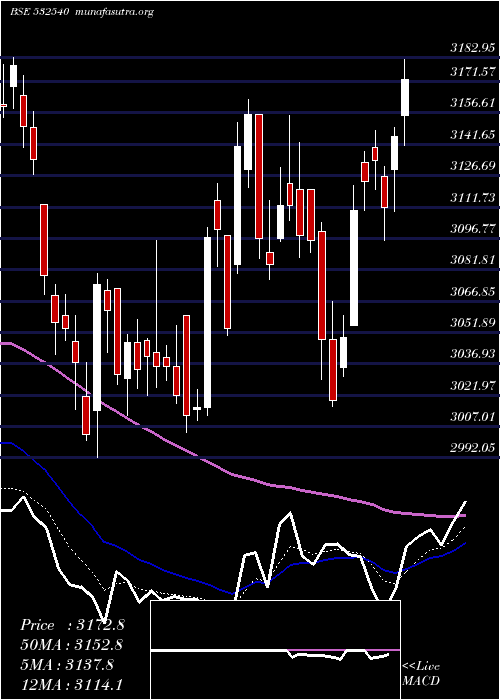Select the 3051.89 price level label
Screen dimensions: 500x700
coord(473,322)
